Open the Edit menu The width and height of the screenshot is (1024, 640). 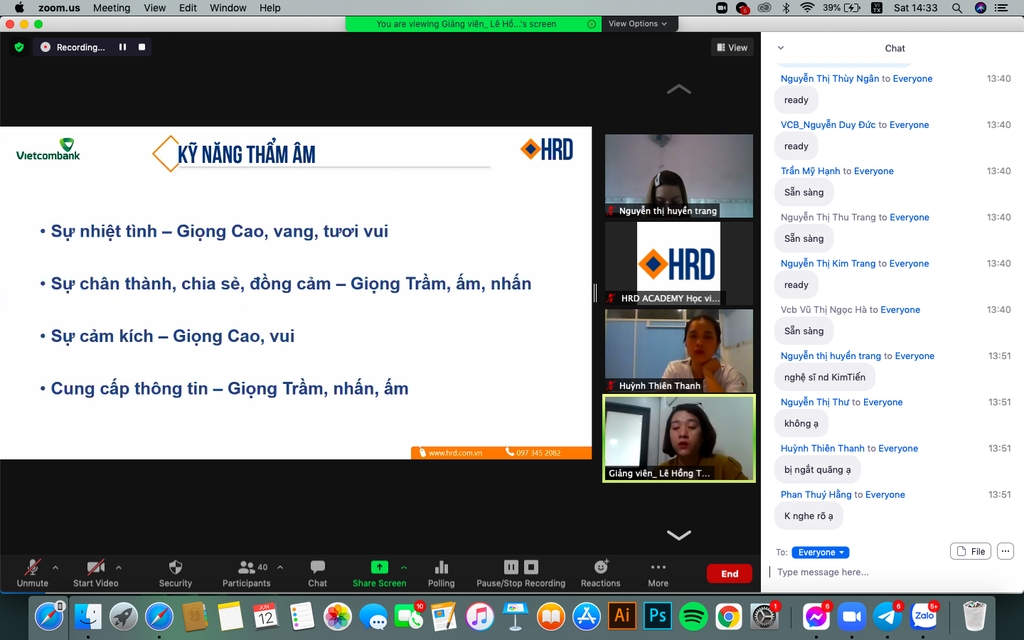point(188,8)
